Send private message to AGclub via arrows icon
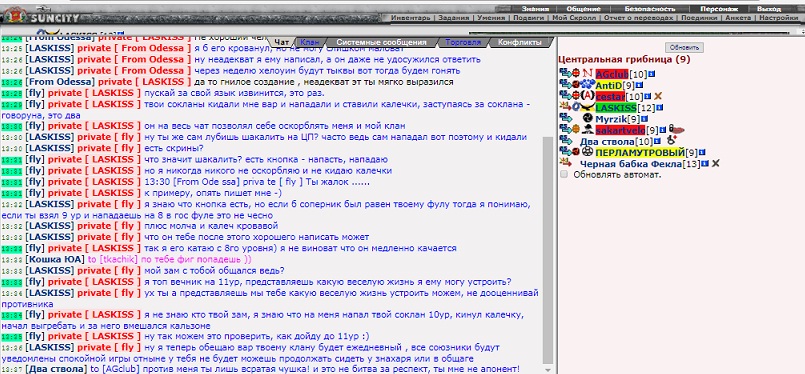Screen dimensions: 805x374 coord(565,74)
